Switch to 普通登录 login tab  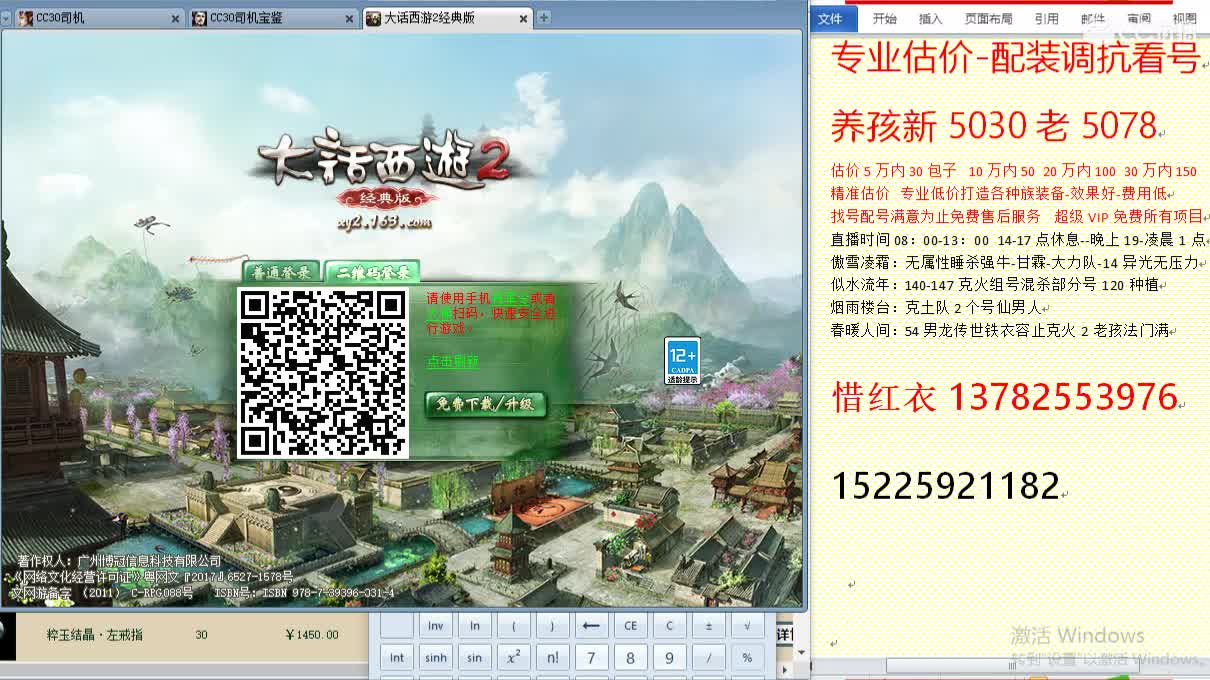tap(280, 272)
